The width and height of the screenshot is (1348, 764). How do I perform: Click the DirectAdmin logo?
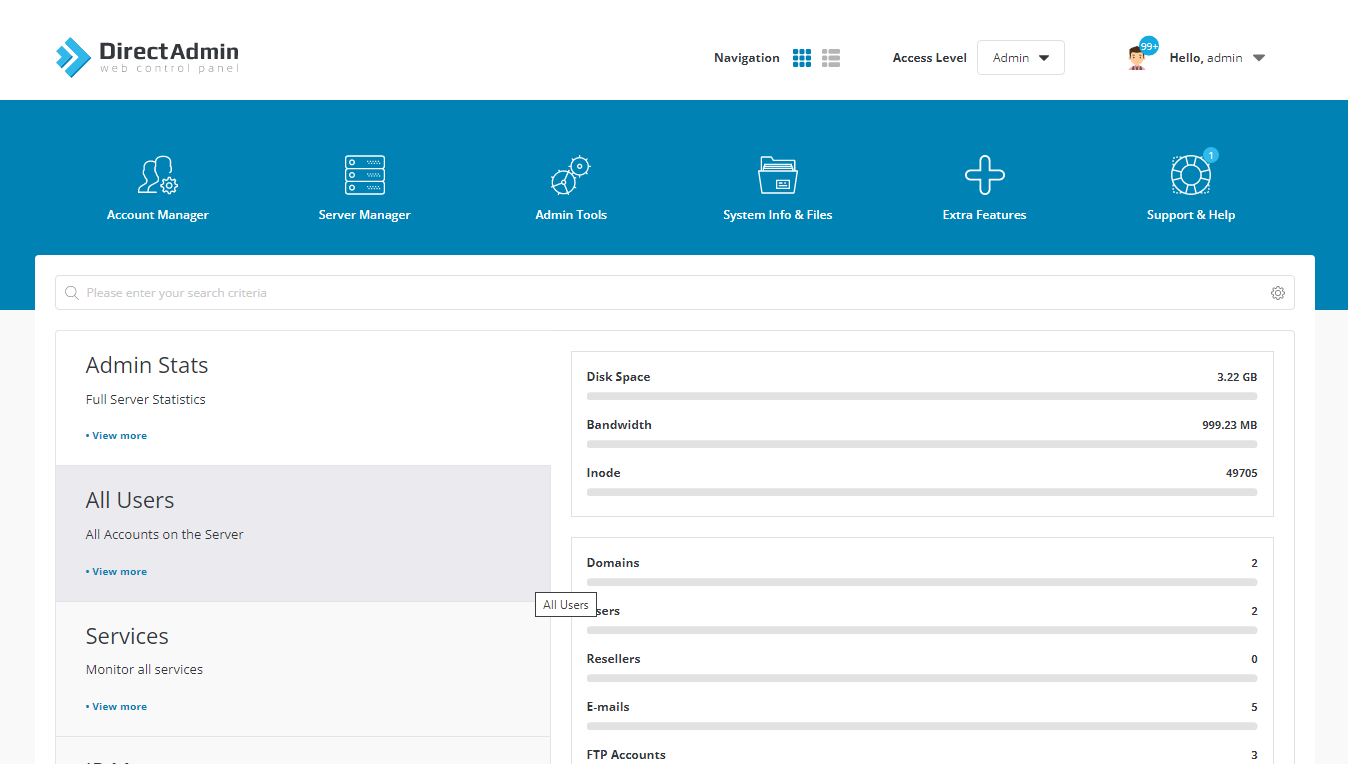[147, 57]
